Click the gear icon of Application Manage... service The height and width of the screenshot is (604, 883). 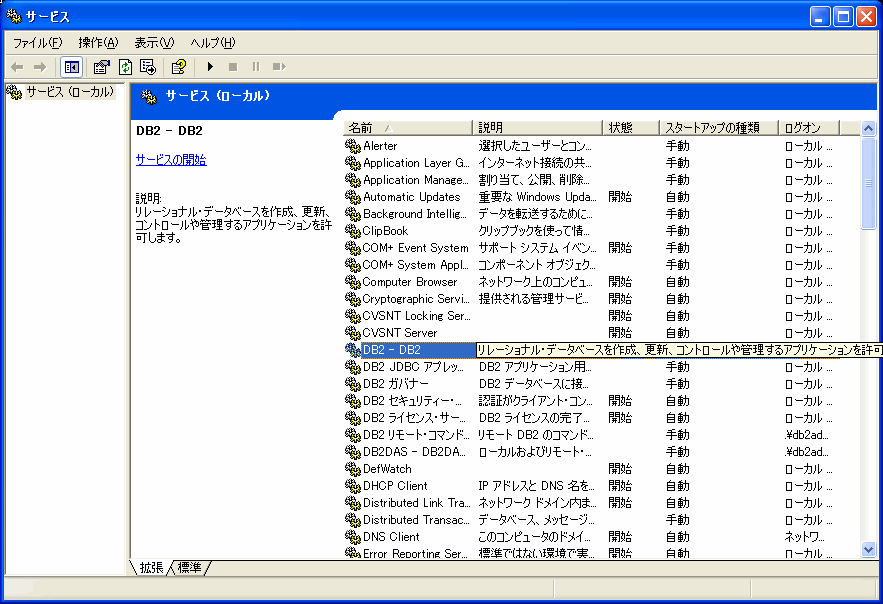353,180
